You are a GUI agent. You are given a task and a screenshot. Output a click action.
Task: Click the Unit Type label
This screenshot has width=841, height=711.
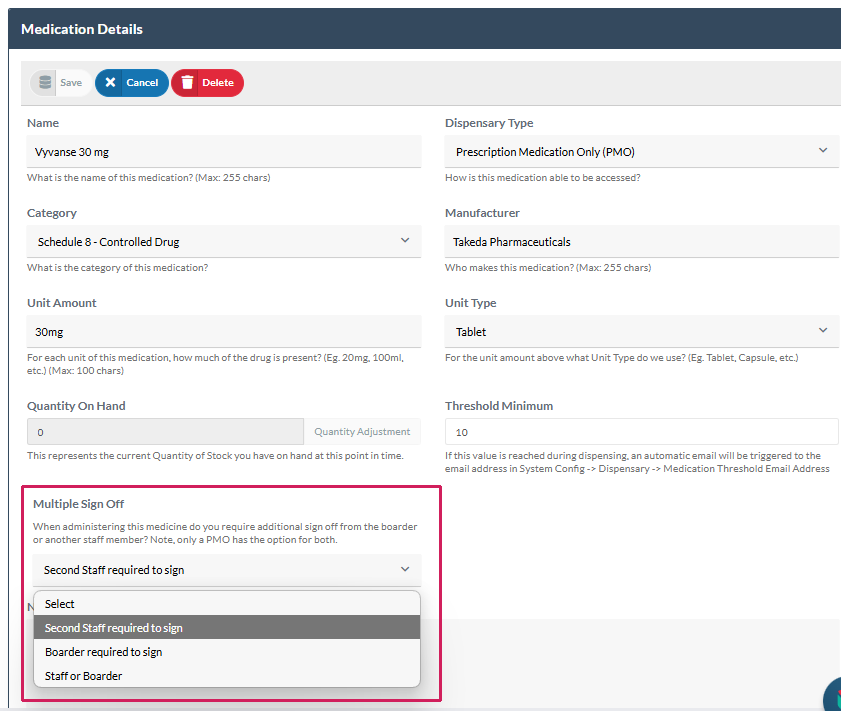click(x=470, y=303)
